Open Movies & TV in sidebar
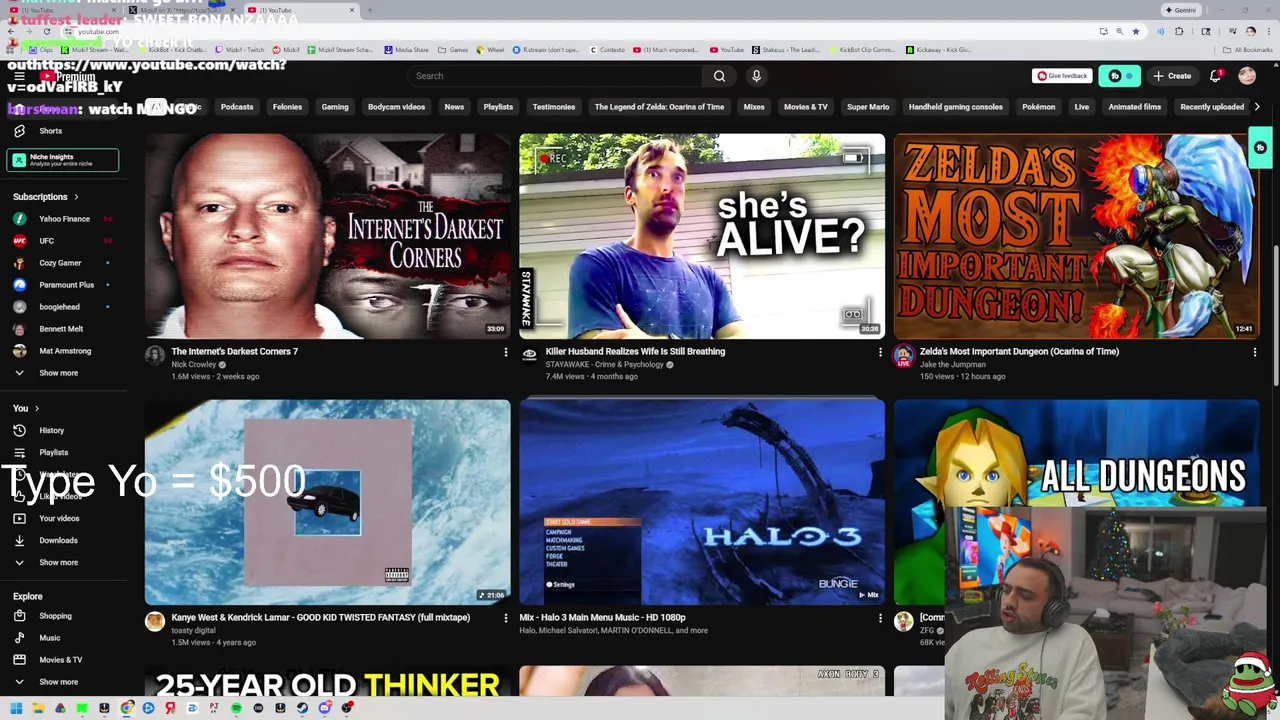This screenshot has height=720, width=1280. tap(60, 660)
